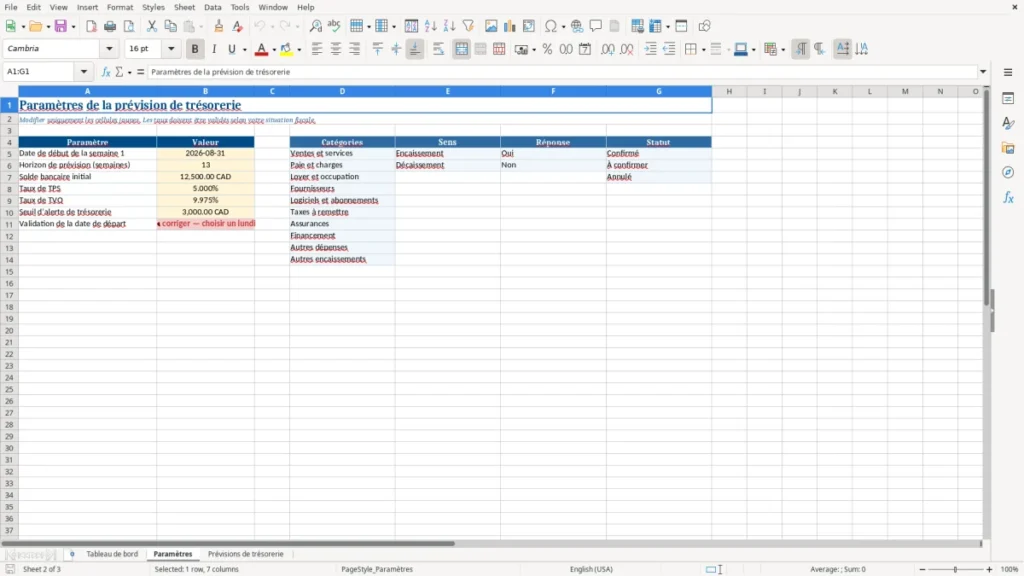The height and width of the screenshot is (576, 1024).
Task: Expand the Borders dropdown arrow
Action: (703, 50)
